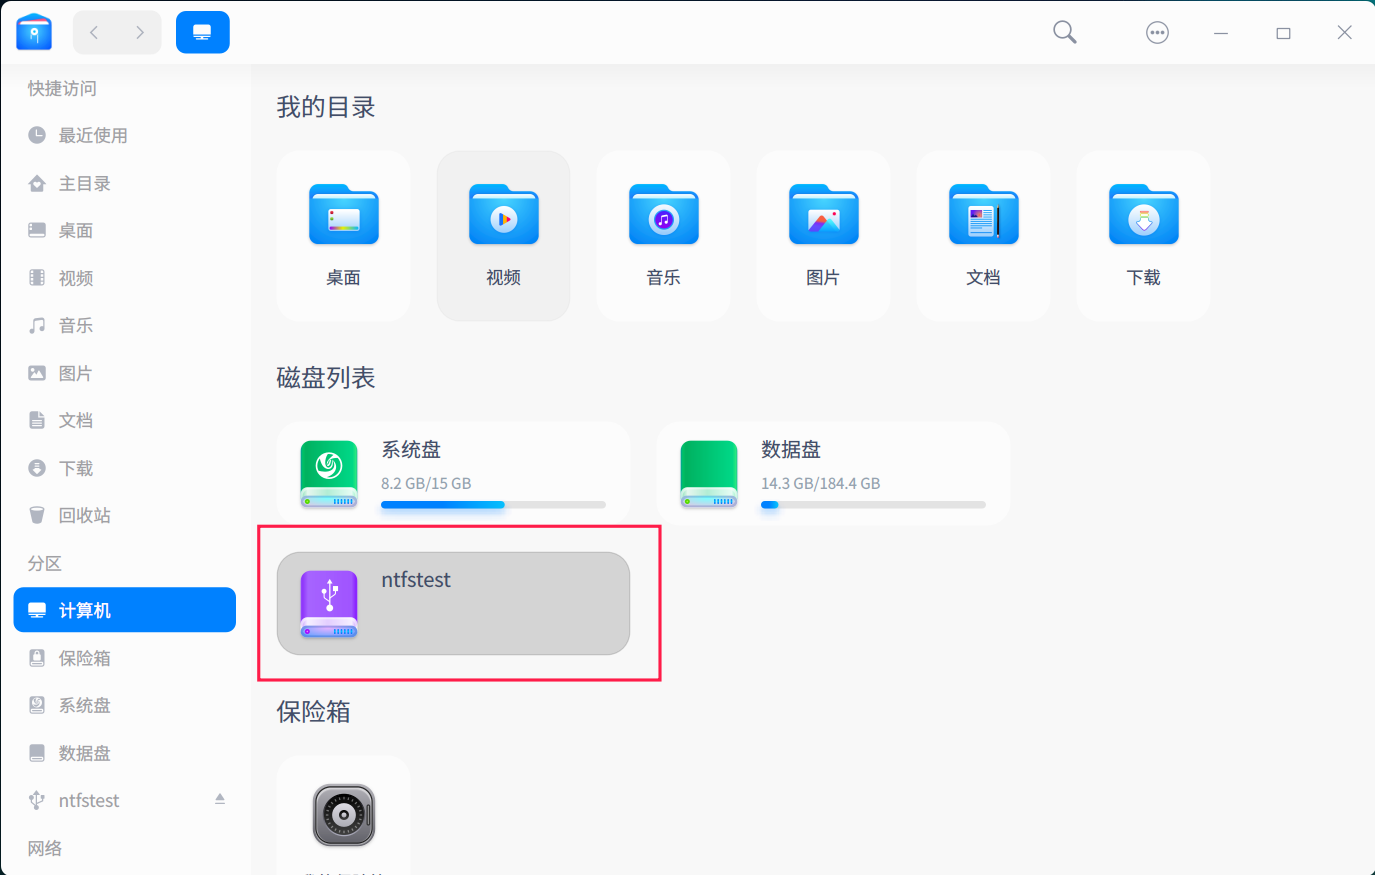
Task: Select 桌面 in the sidebar
Action: 124,230
